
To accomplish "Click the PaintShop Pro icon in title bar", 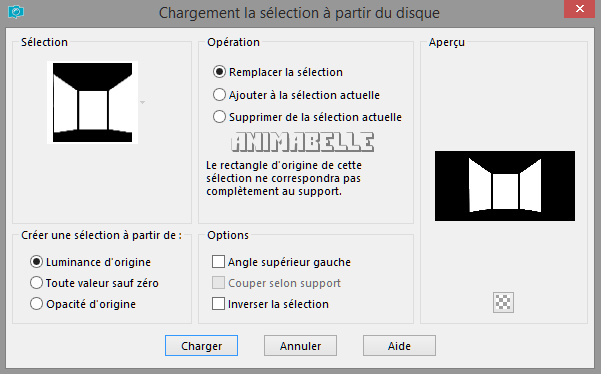I will (x=16, y=12).
